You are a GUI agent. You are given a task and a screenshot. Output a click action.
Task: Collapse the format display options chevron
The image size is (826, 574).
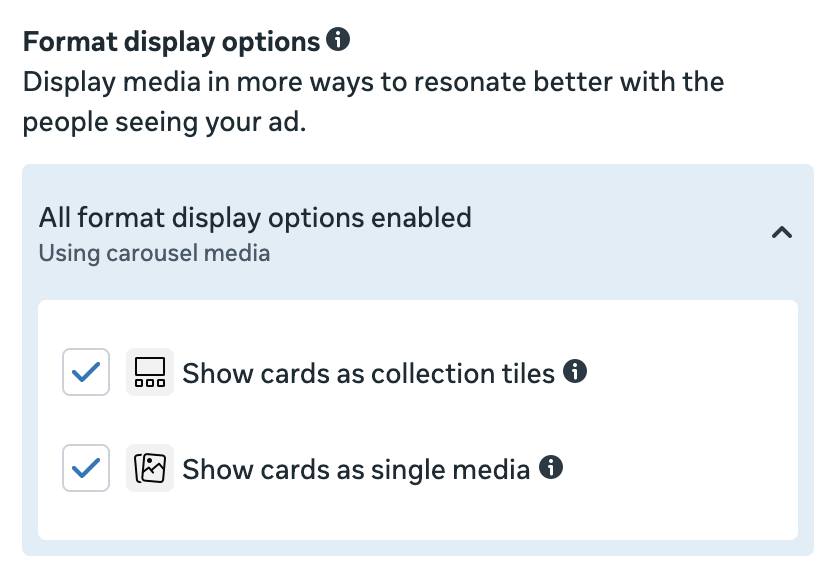[x=782, y=233]
